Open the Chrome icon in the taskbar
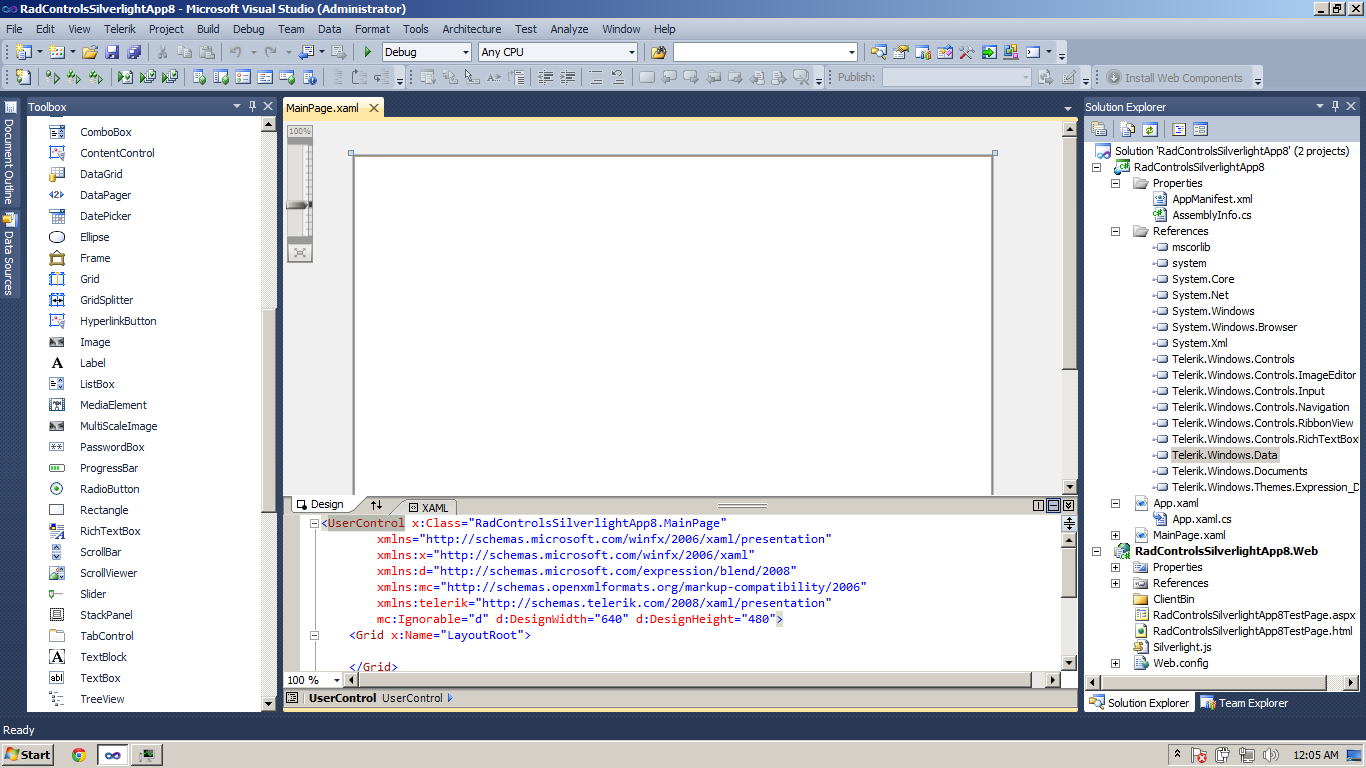 78,755
